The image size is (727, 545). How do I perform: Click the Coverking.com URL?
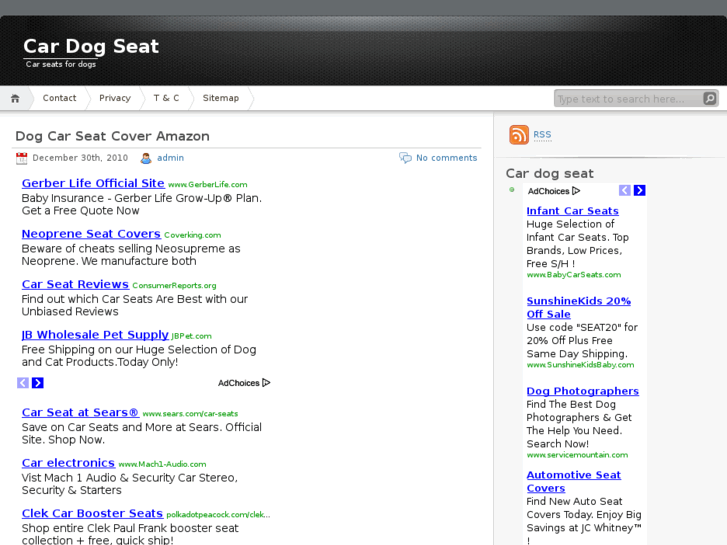tap(192, 235)
